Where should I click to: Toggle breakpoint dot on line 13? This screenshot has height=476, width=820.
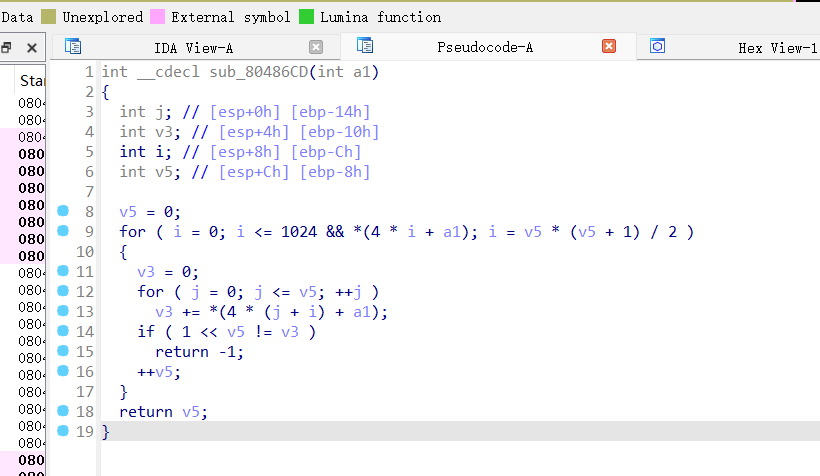(x=63, y=310)
